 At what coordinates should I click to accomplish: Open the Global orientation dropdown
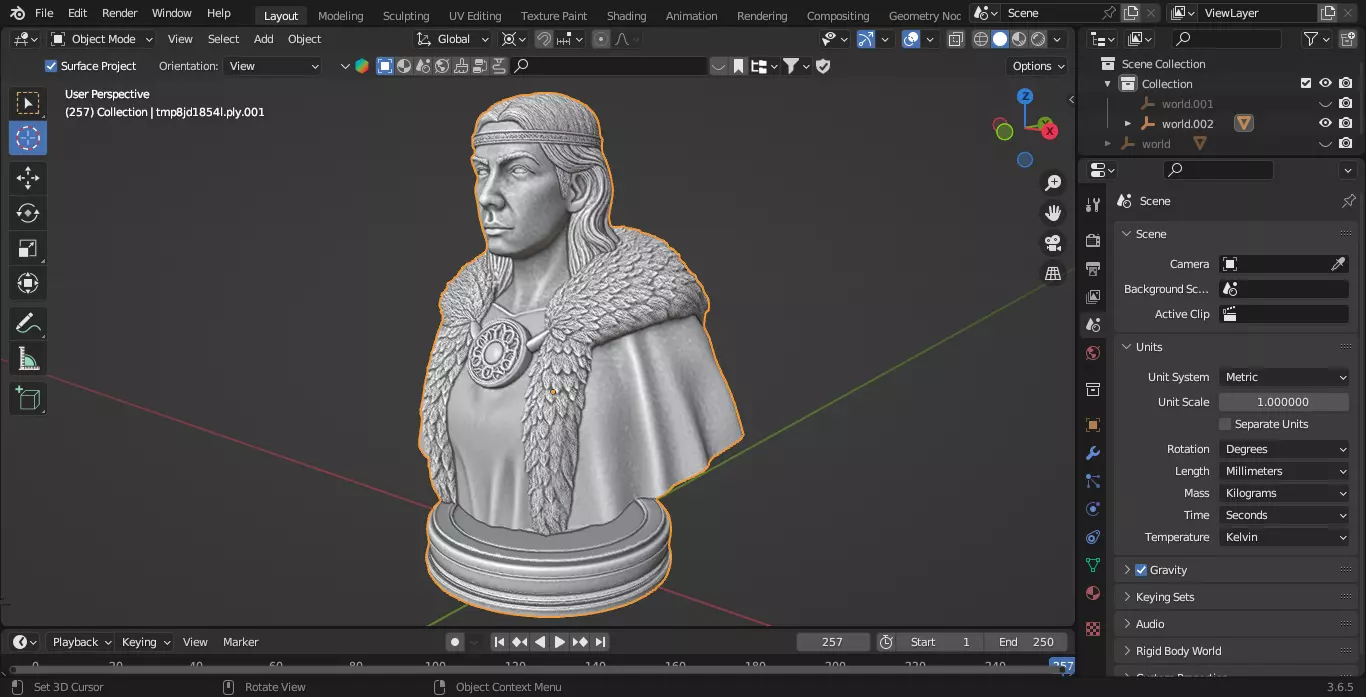(453, 39)
